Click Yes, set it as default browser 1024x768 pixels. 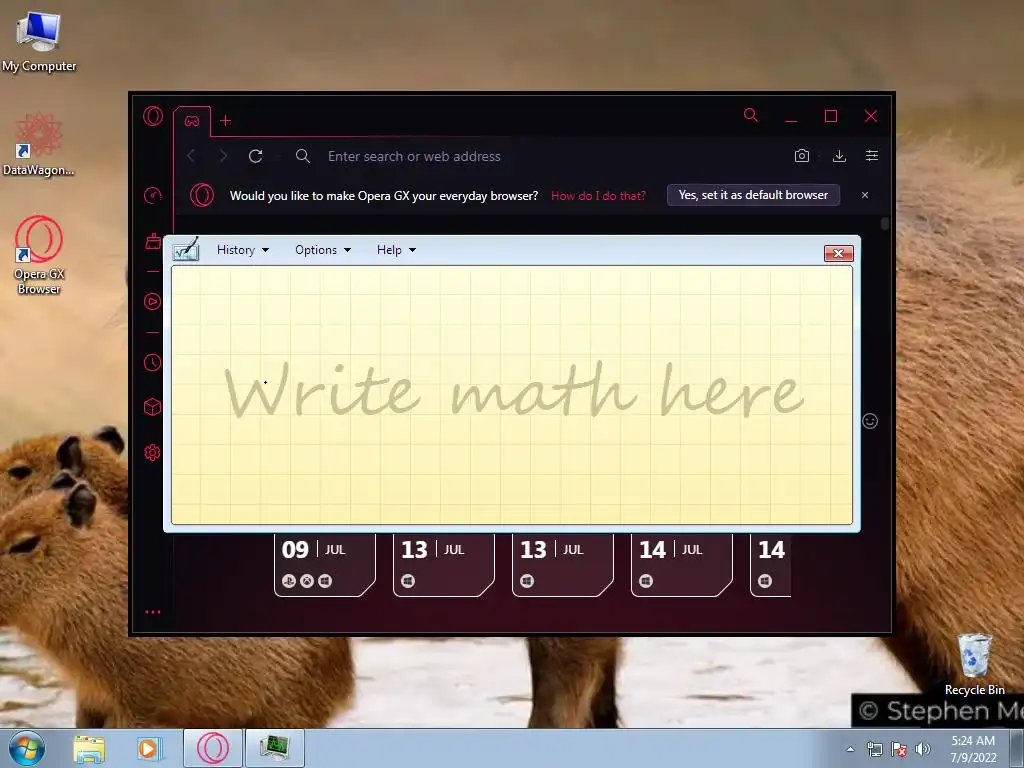[753, 195]
